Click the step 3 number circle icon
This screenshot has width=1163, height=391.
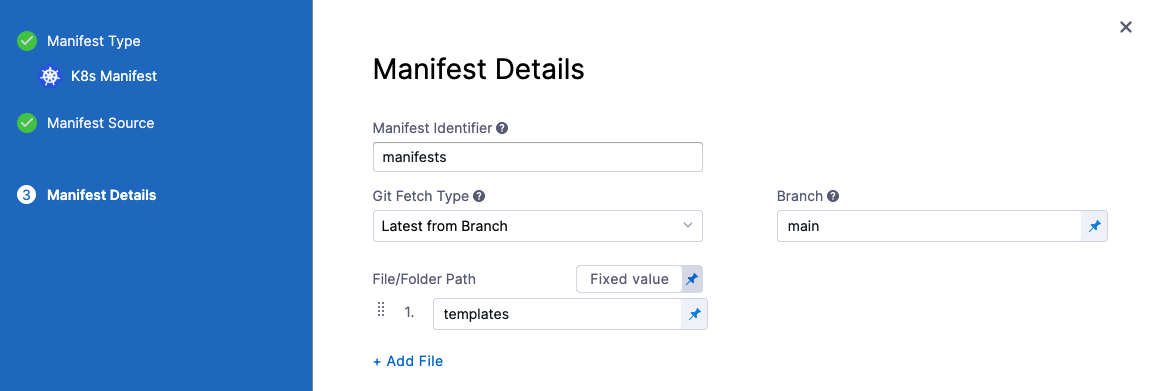(x=27, y=195)
